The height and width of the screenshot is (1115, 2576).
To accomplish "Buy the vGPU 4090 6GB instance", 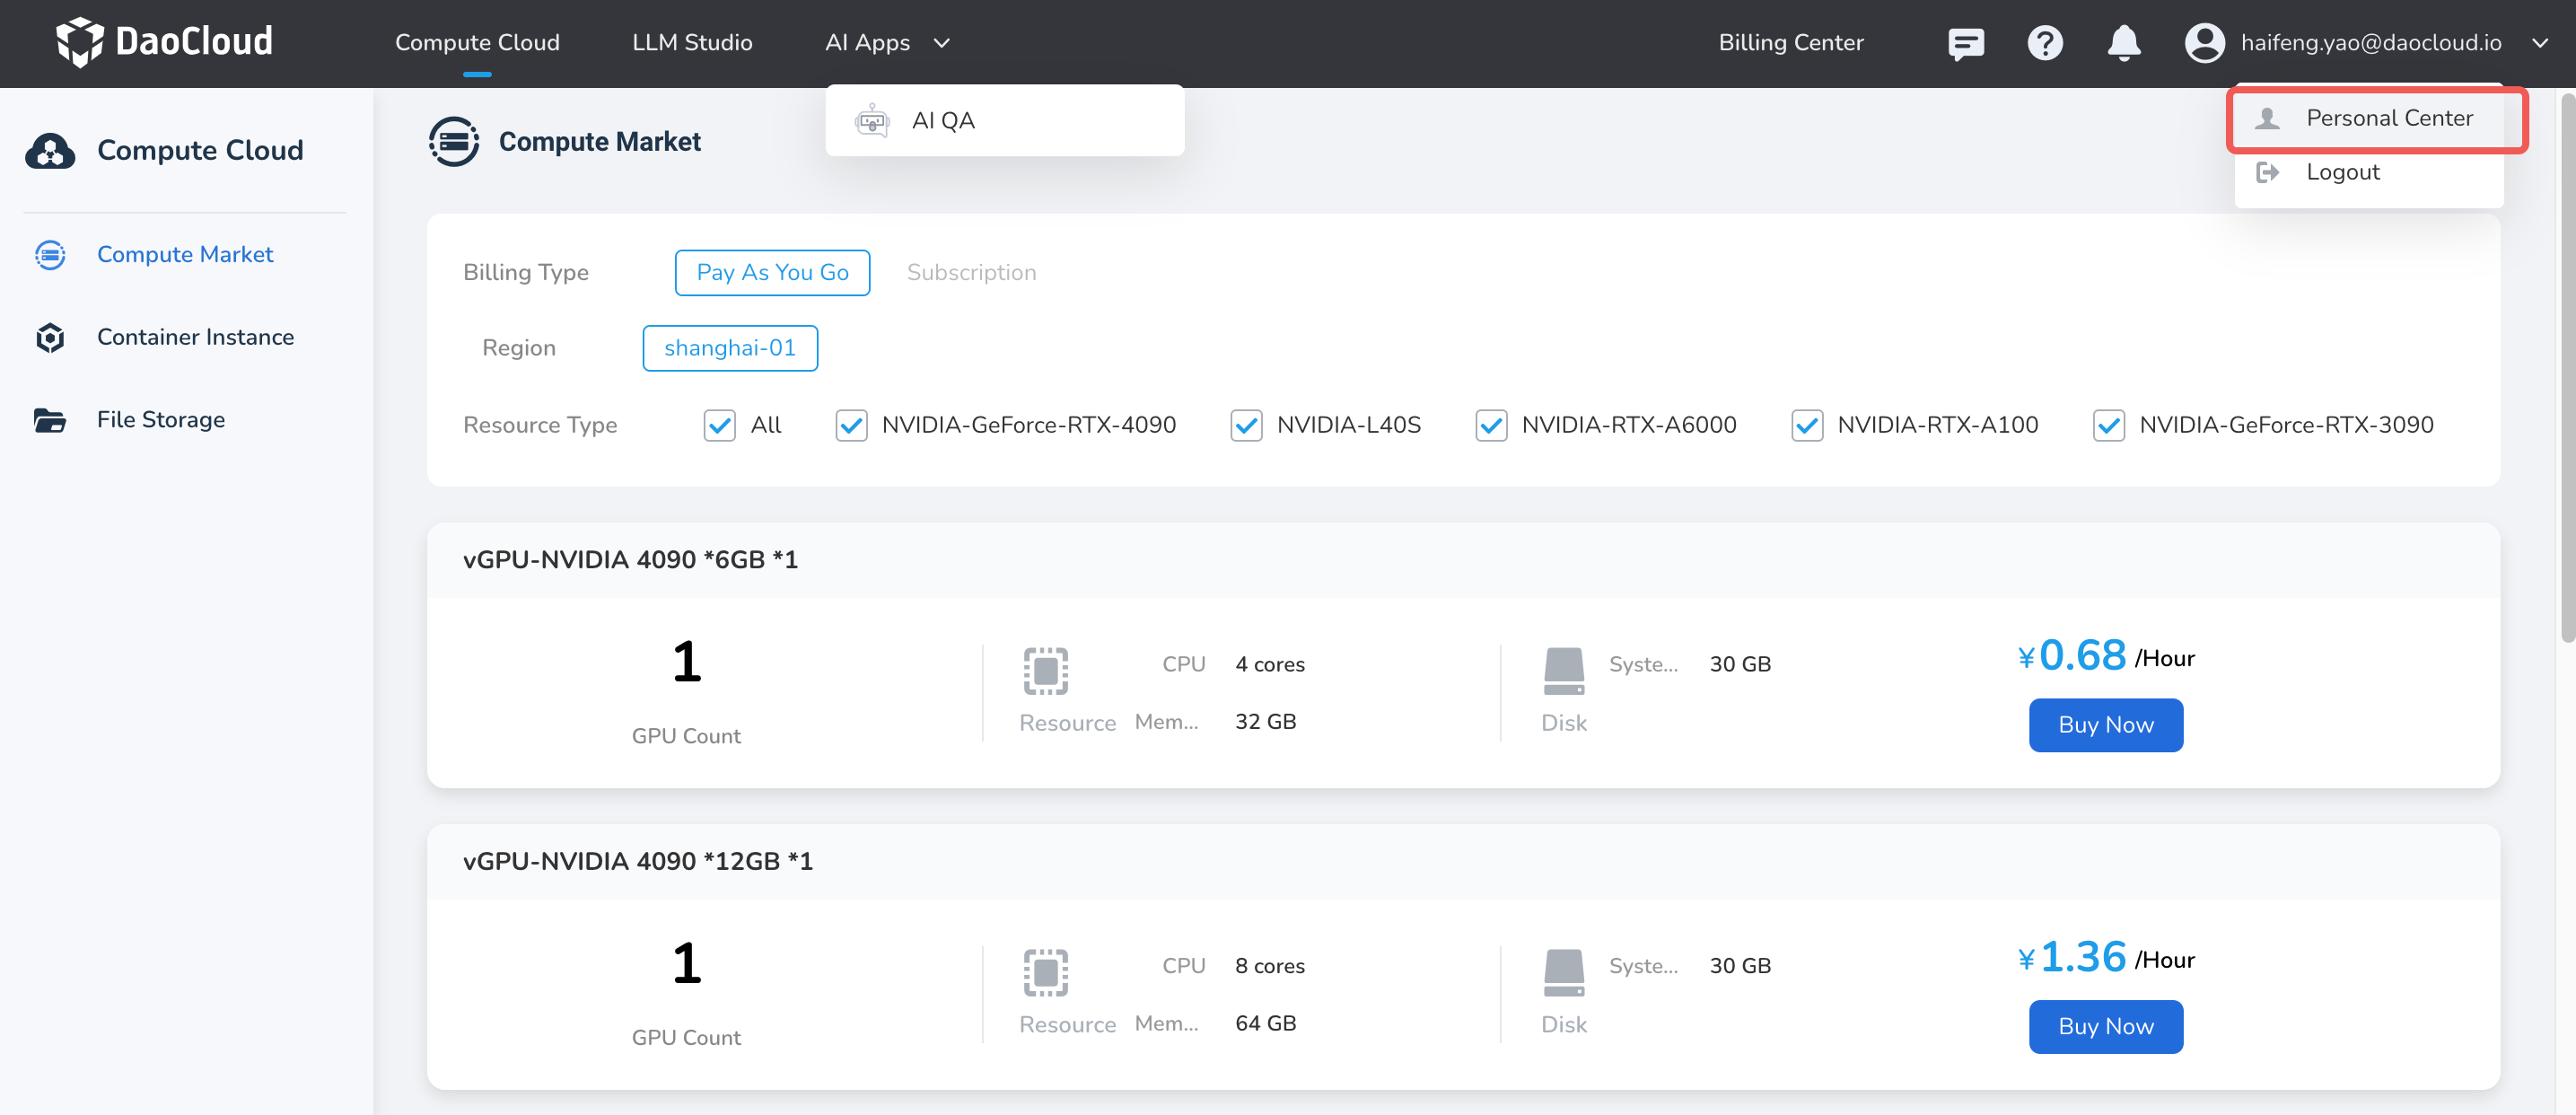I will [2105, 725].
